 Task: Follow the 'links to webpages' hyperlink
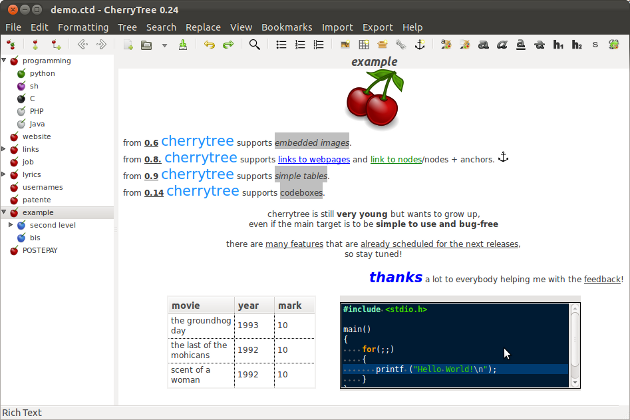point(314,160)
